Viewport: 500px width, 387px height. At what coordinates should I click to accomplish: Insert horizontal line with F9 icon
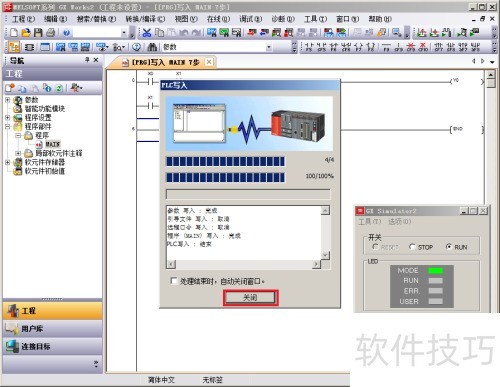(386, 47)
